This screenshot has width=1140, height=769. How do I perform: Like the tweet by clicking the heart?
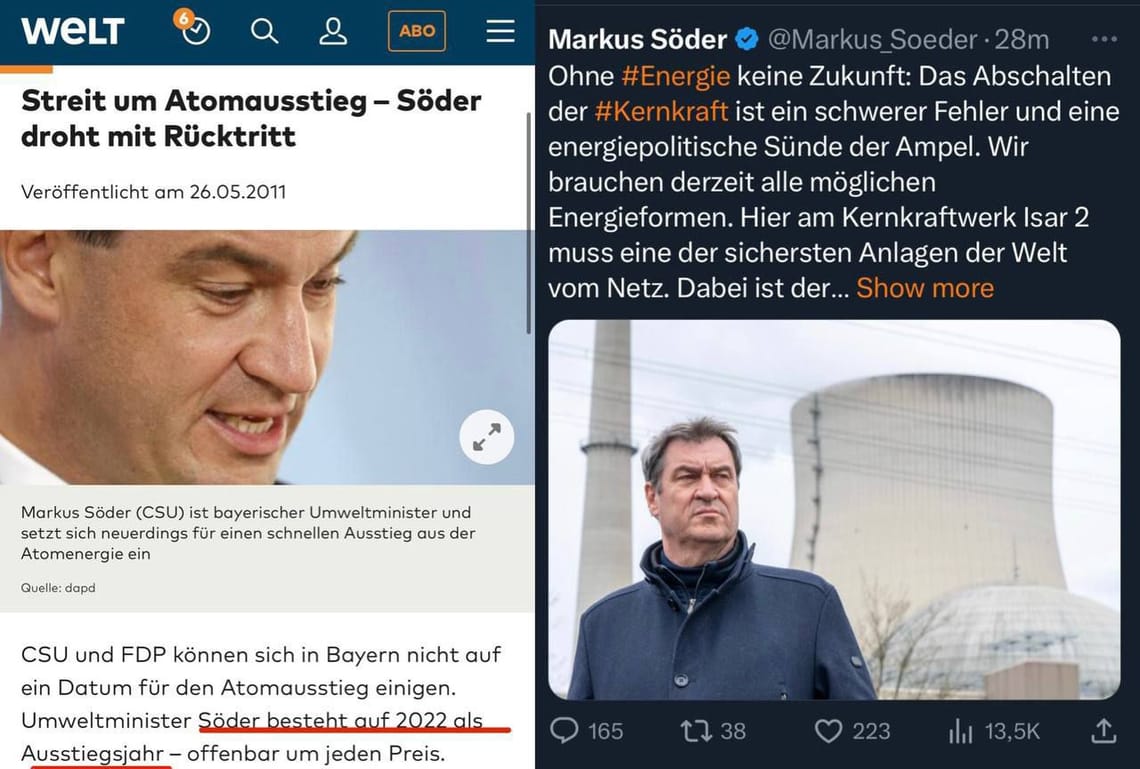coord(828,731)
